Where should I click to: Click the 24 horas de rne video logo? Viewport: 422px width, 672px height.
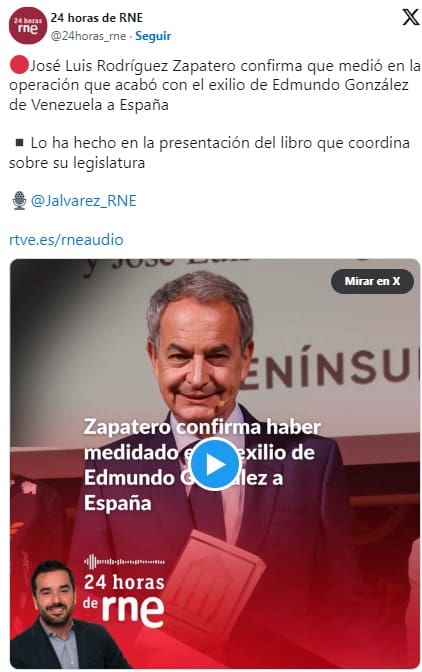pyautogui.click(x=124, y=600)
